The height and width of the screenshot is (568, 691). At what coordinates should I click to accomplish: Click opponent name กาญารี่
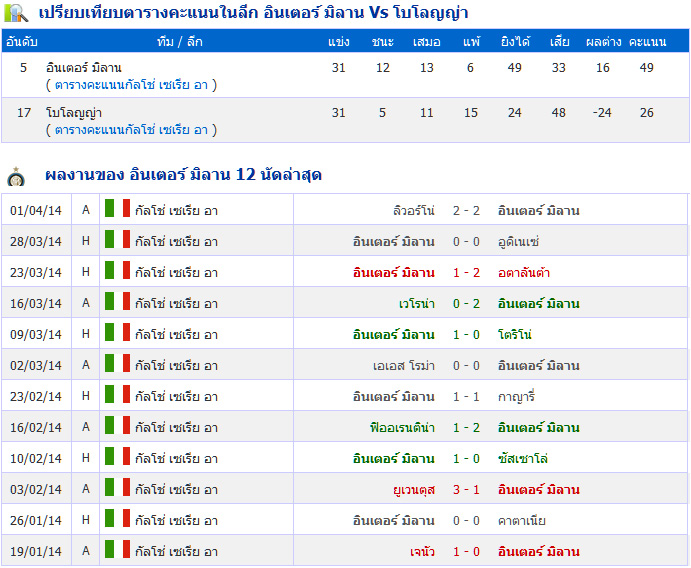coord(516,397)
